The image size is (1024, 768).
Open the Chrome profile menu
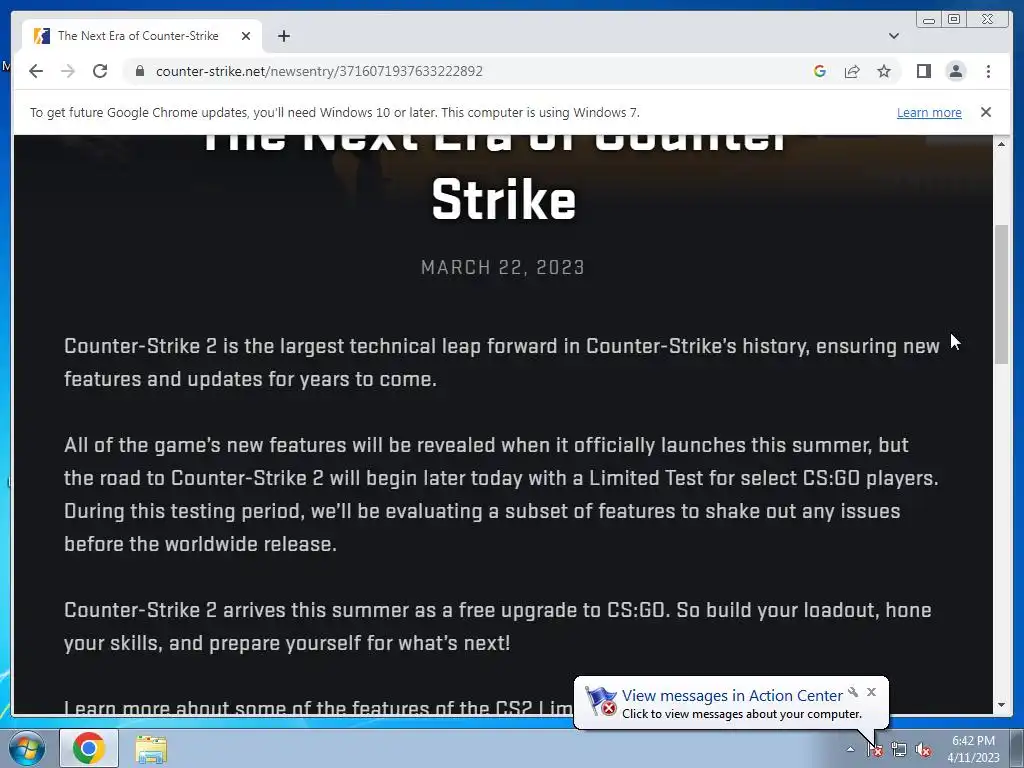click(x=956, y=71)
